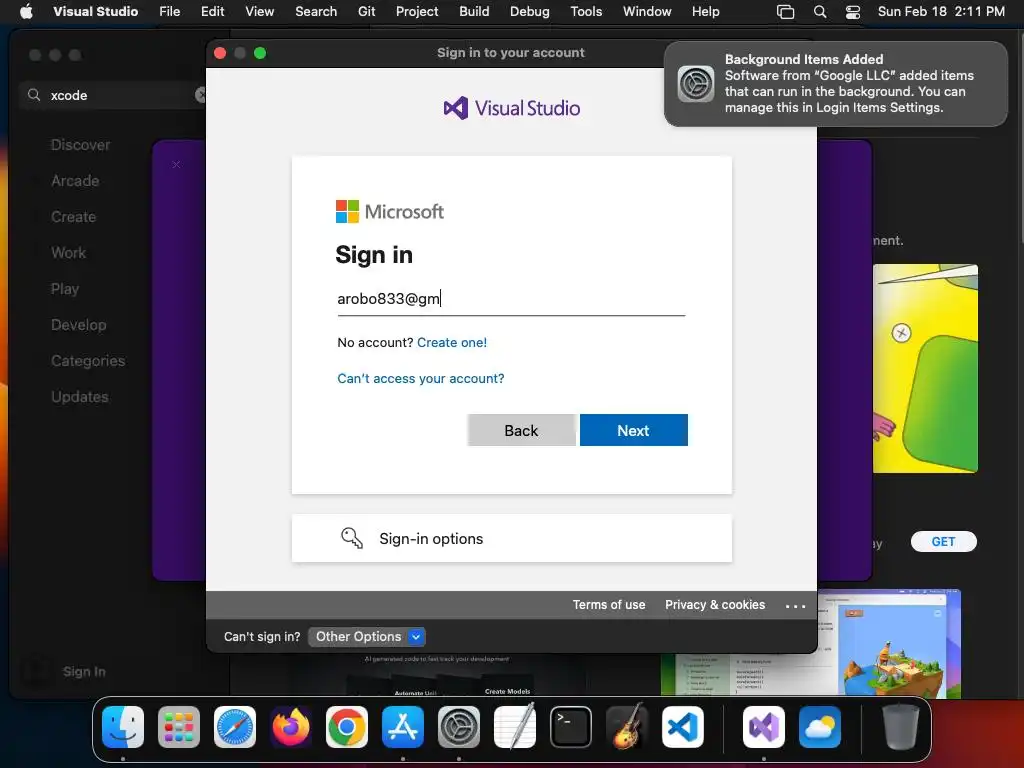This screenshot has height=768, width=1024.
Task: Open Privacy & cookies link
Action: click(714, 605)
